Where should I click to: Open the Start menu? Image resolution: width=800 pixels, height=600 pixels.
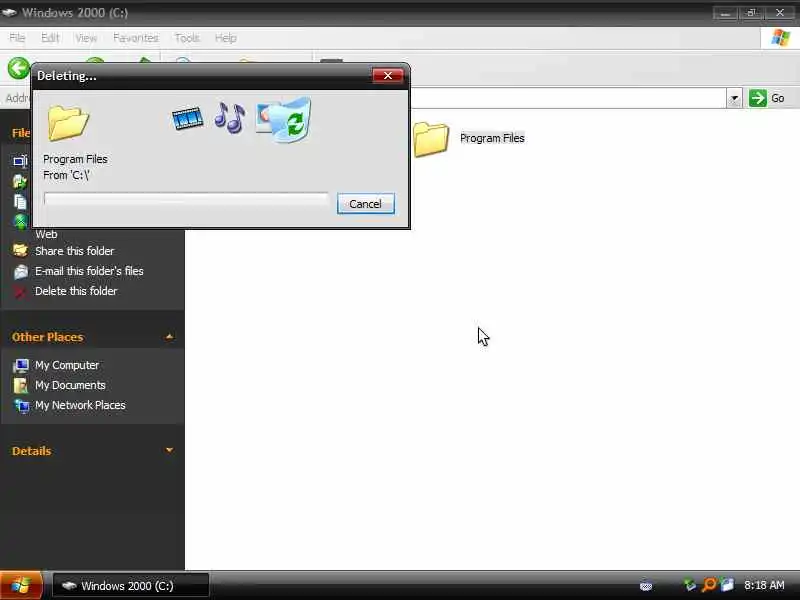(21, 585)
